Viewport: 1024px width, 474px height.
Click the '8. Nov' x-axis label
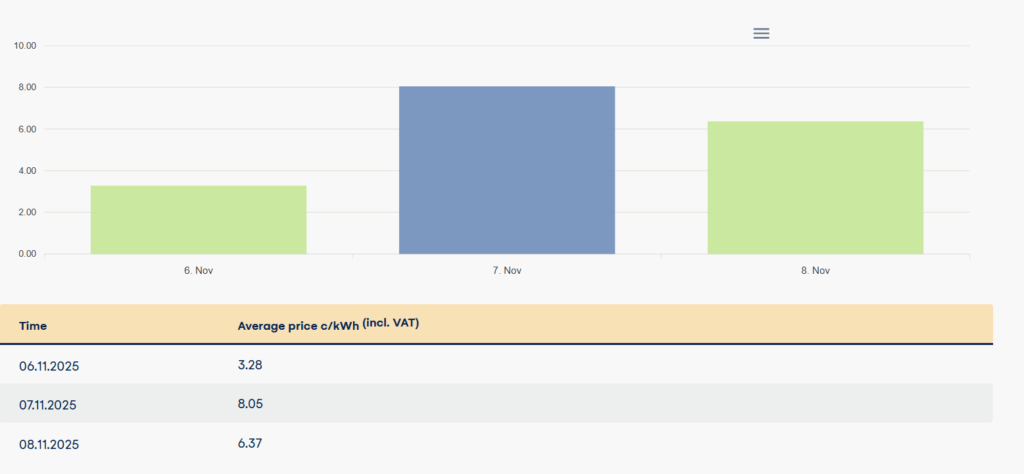click(815, 271)
